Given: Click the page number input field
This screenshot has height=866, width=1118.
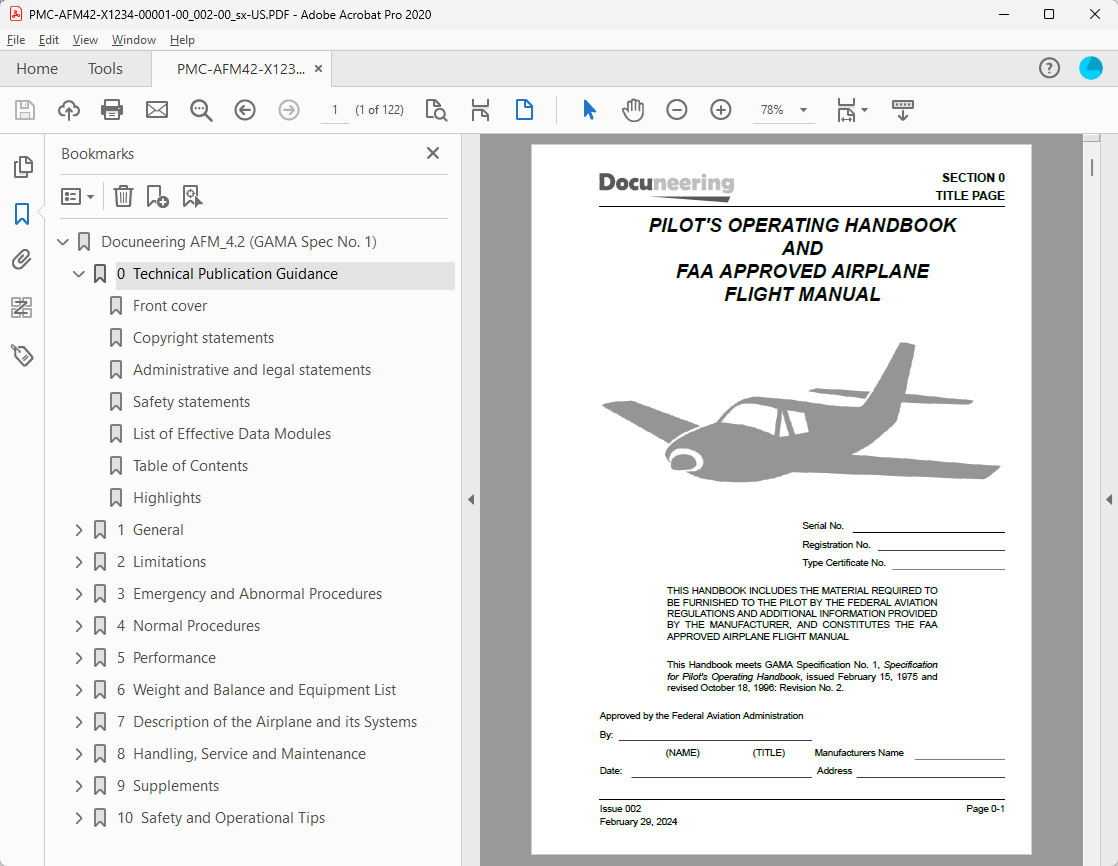Looking at the screenshot, I should pyautogui.click(x=334, y=110).
